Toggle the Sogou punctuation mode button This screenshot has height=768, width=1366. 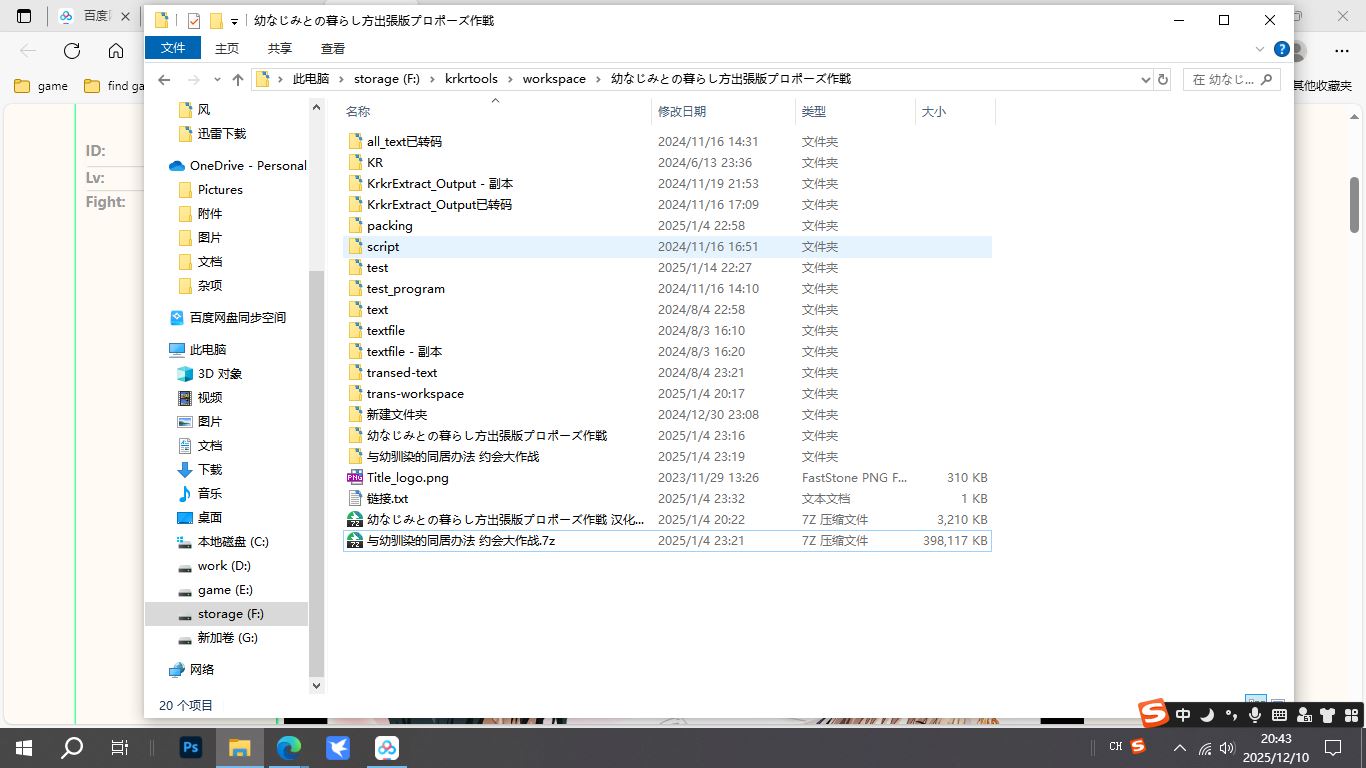[1231, 715]
